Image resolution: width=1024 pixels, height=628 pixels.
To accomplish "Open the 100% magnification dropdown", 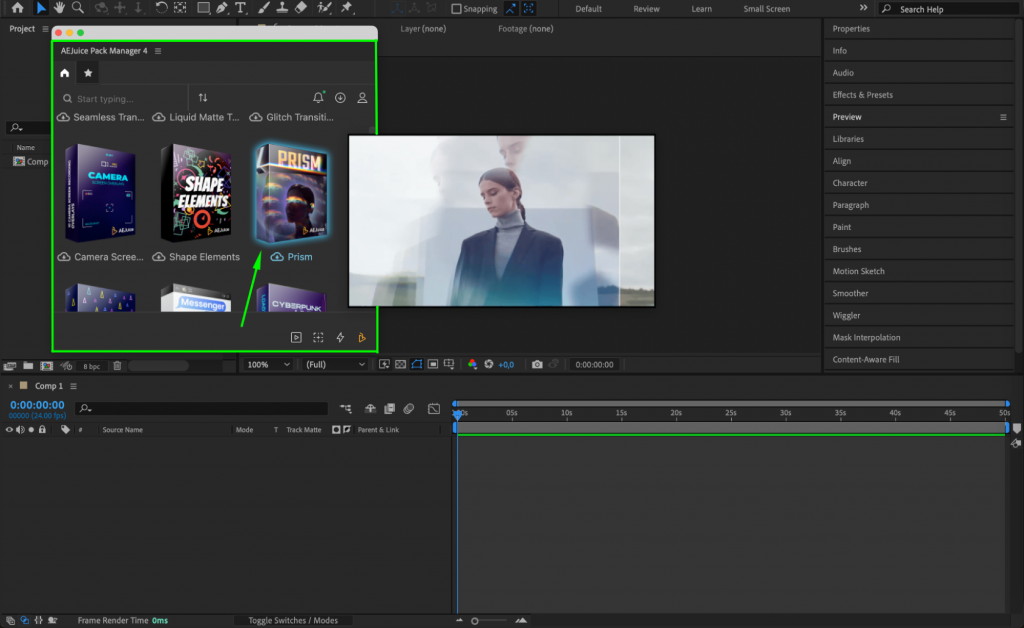I will click(x=267, y=364).
